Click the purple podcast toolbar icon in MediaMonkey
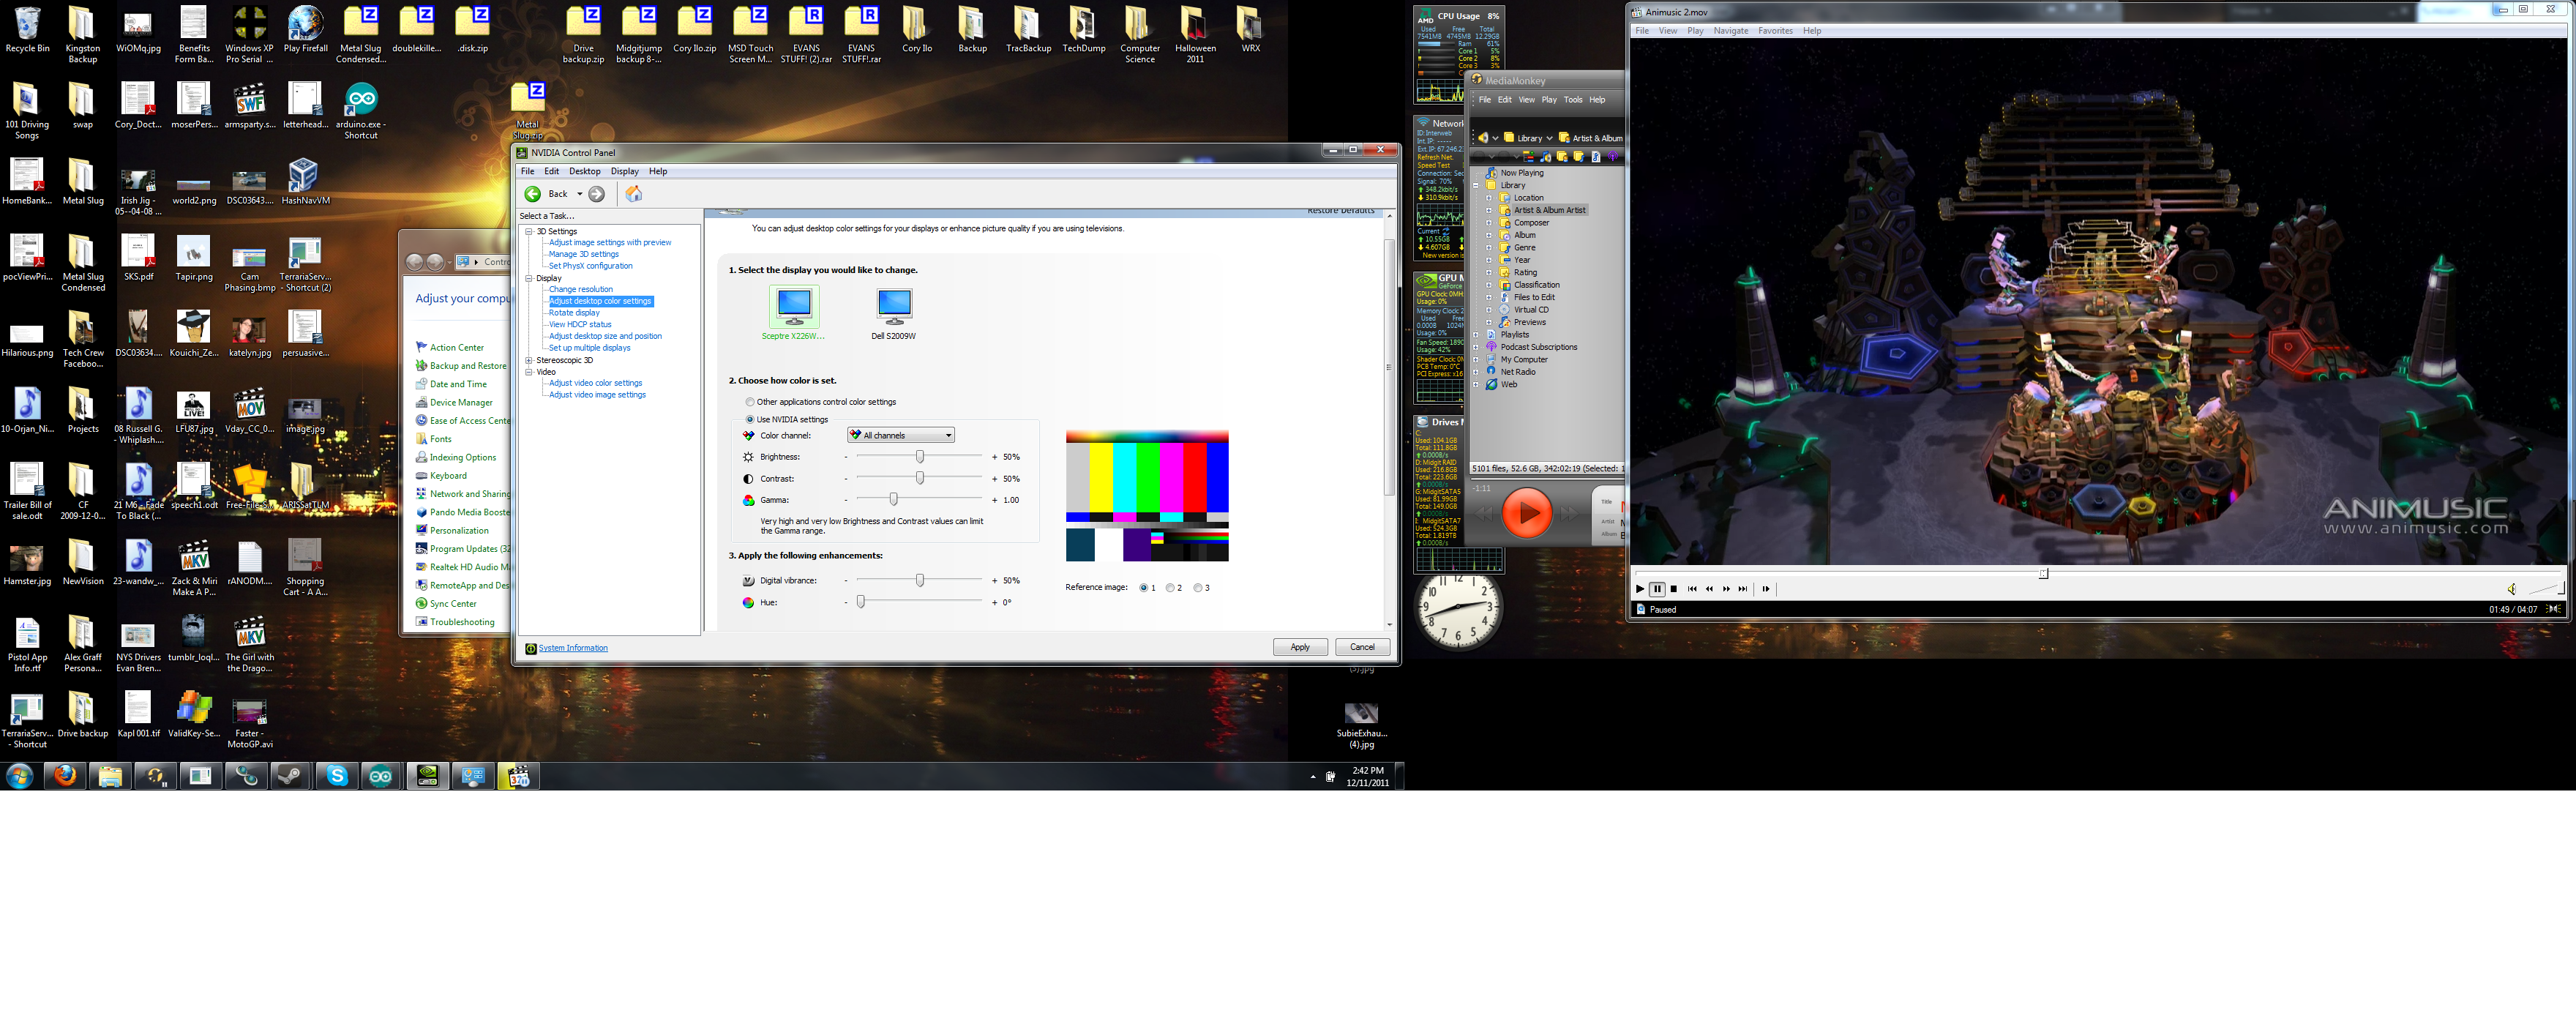This screenshot has width=2576, height=1013. coord(1612,157)
